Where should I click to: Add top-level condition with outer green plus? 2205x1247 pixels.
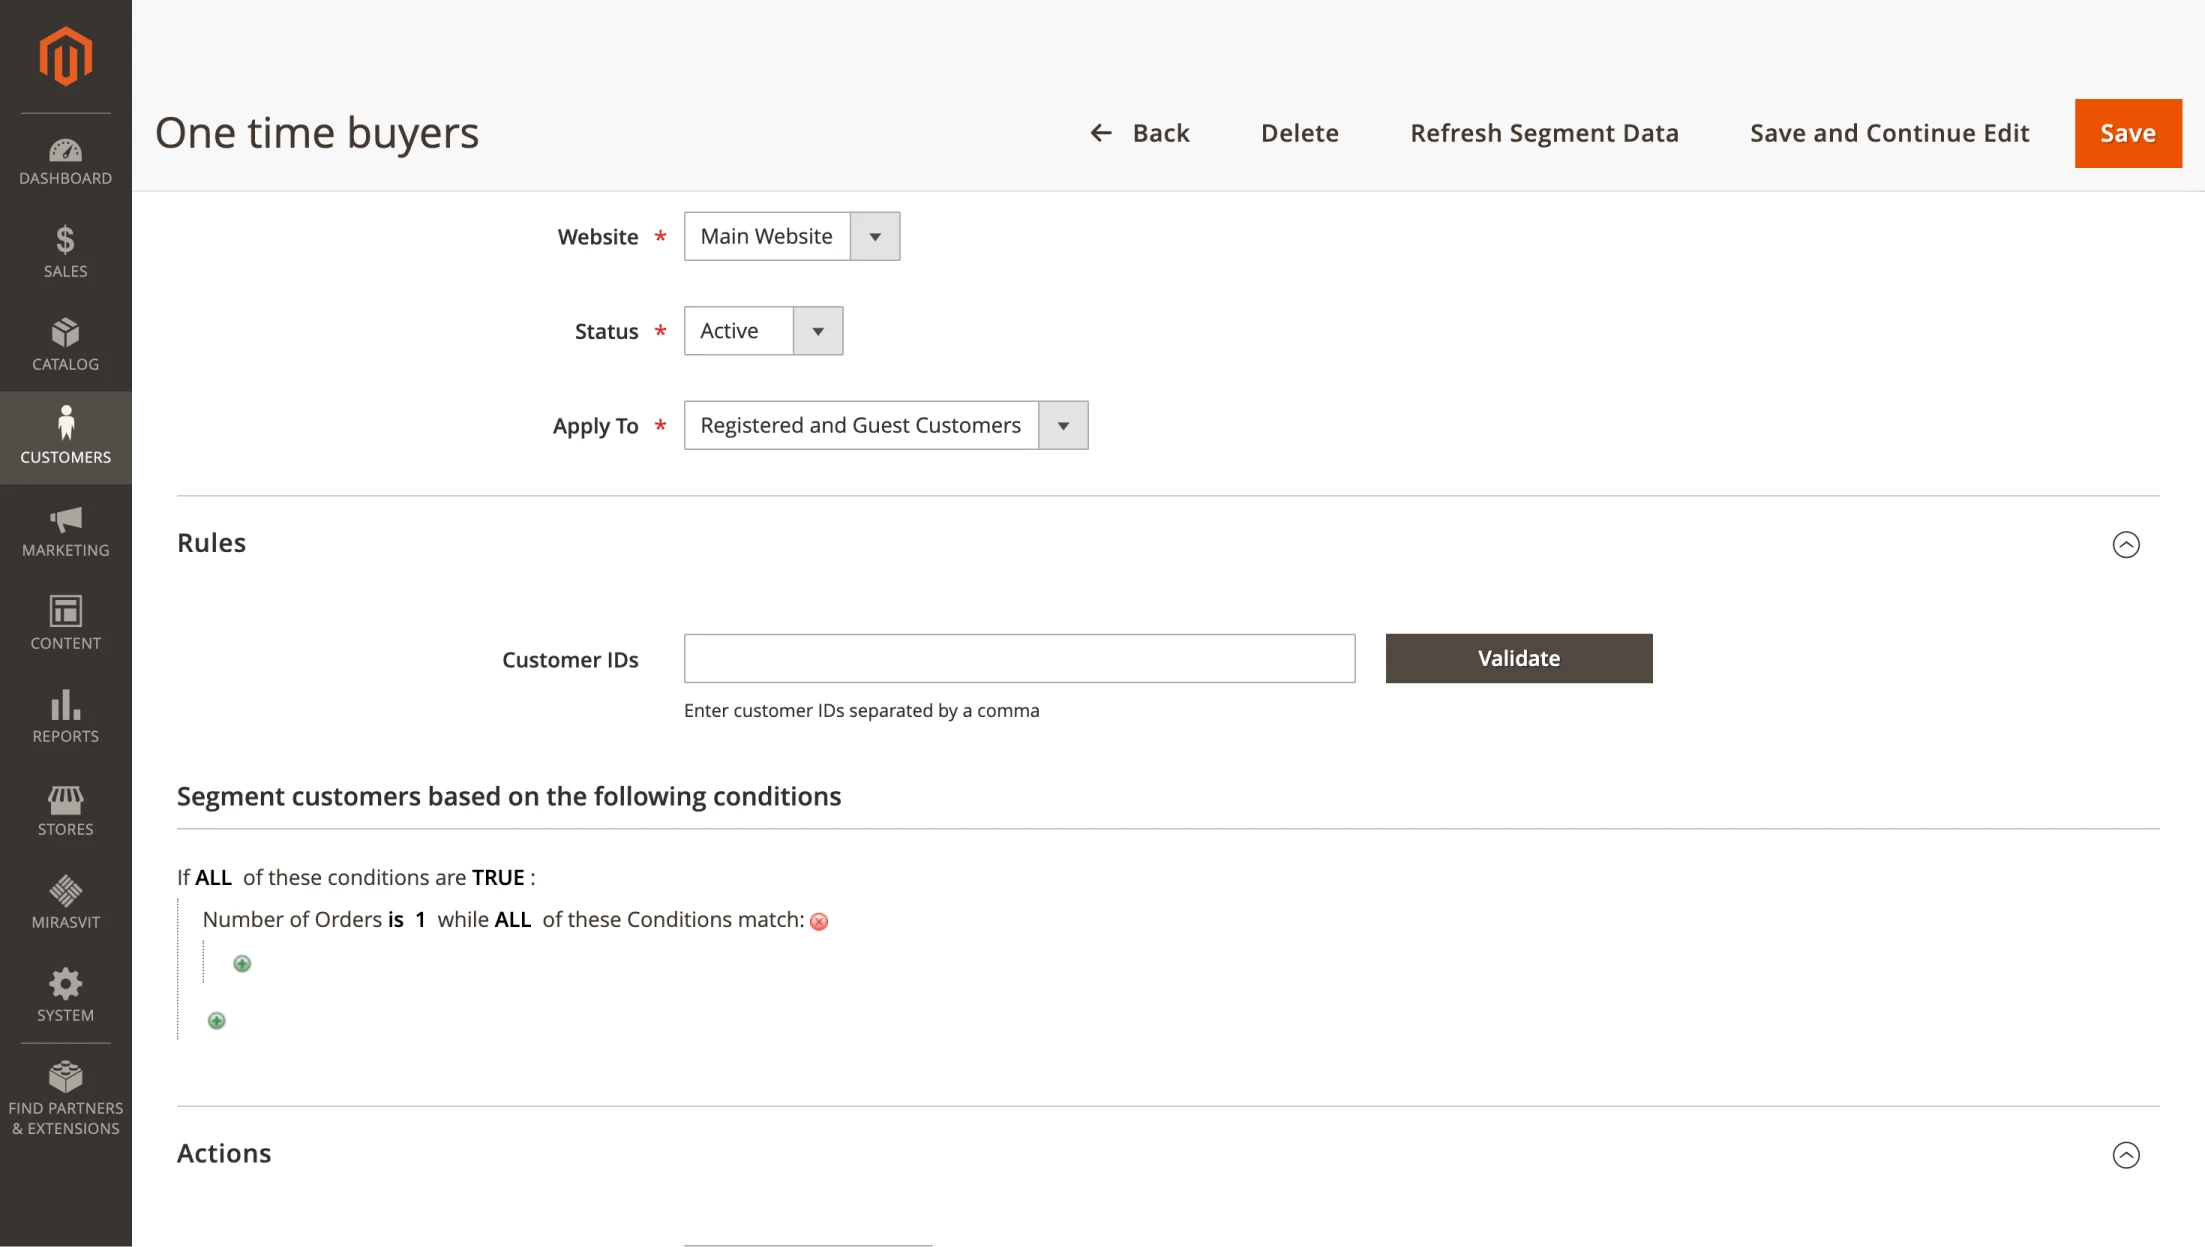[216, 1021]
